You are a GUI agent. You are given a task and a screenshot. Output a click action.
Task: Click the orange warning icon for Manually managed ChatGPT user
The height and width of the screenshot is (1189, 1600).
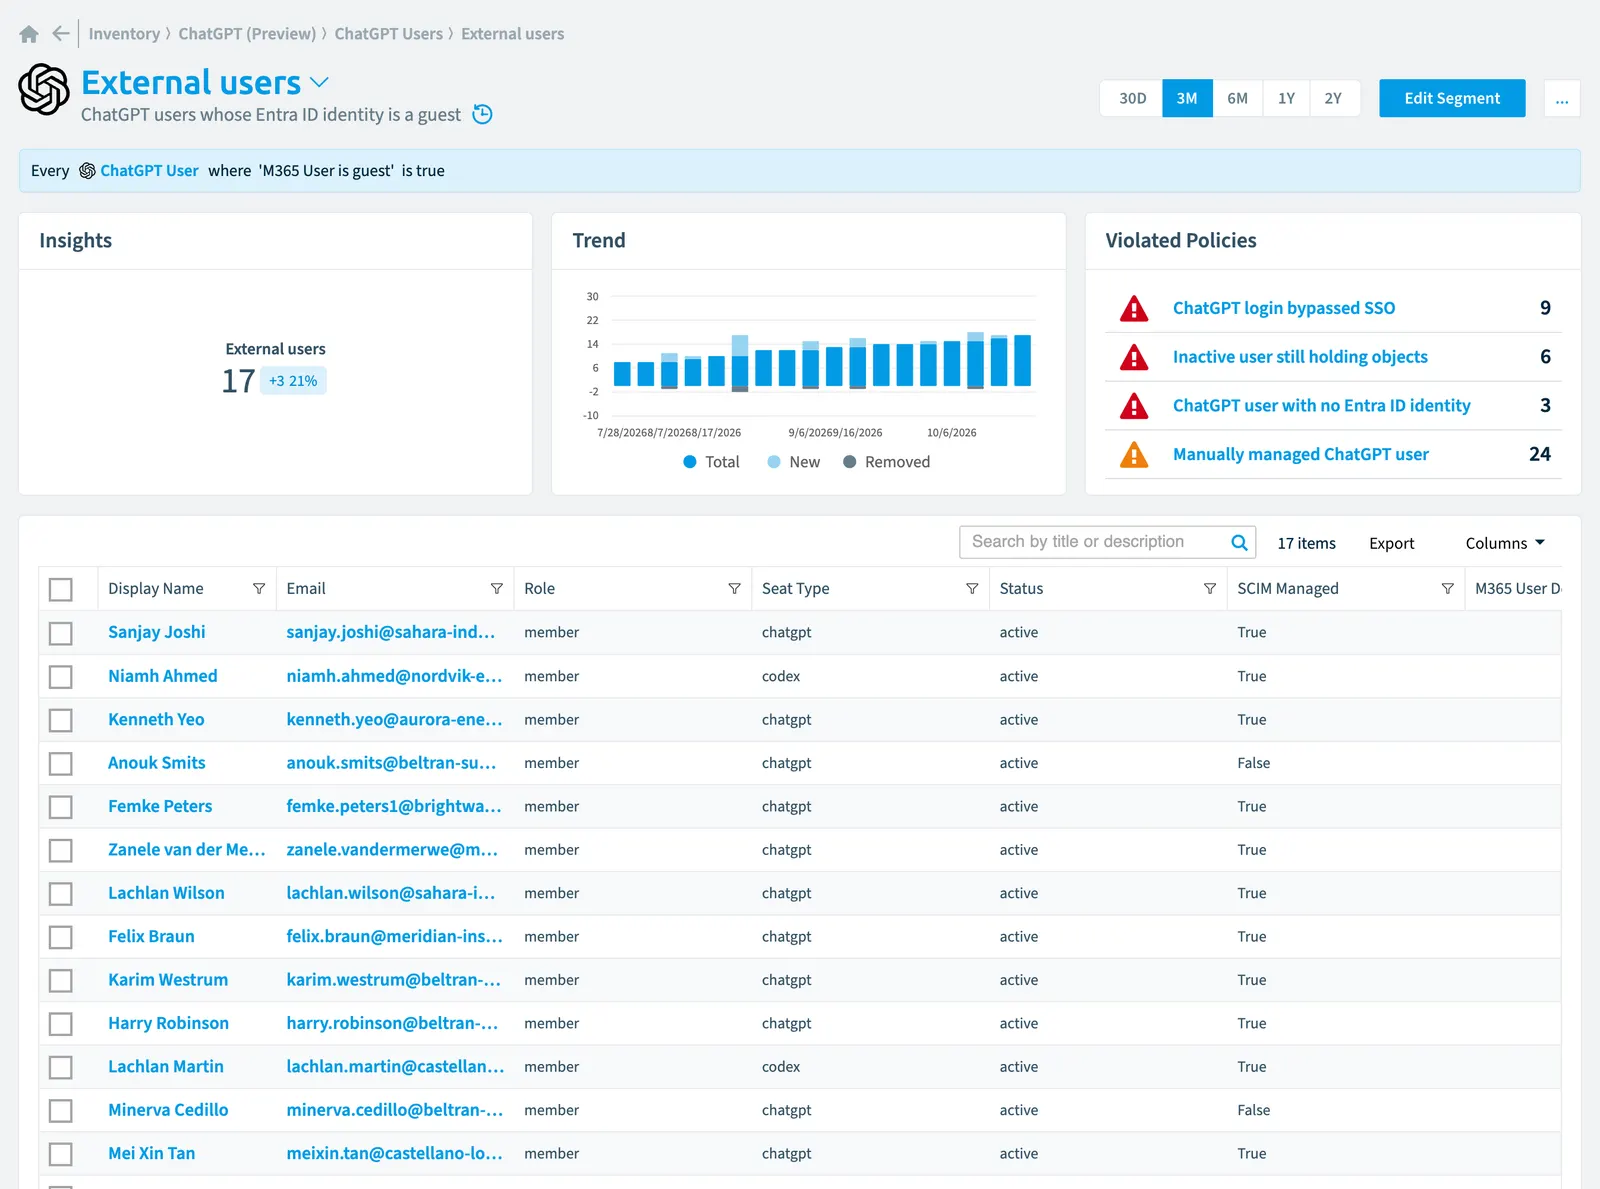click(x=1134, y=455)
